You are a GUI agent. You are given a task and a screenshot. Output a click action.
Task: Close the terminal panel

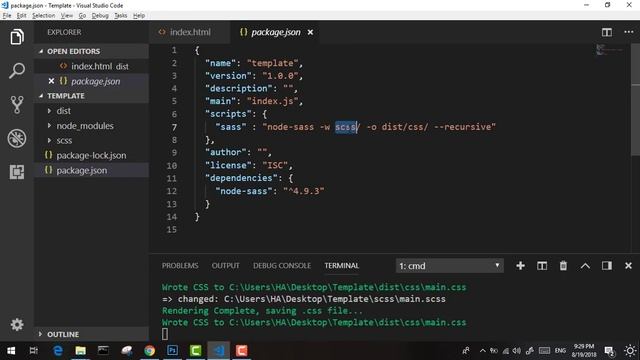(x=628, y=266)
